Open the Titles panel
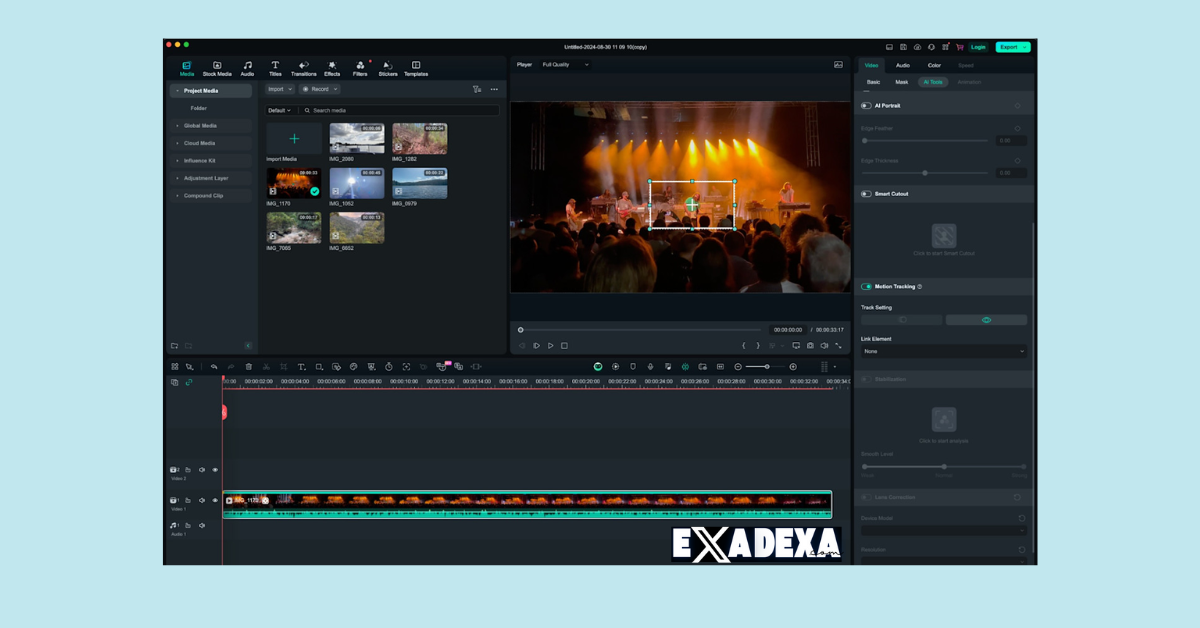Viewport: 1200px width, 628px height. (x=274, y=68)
